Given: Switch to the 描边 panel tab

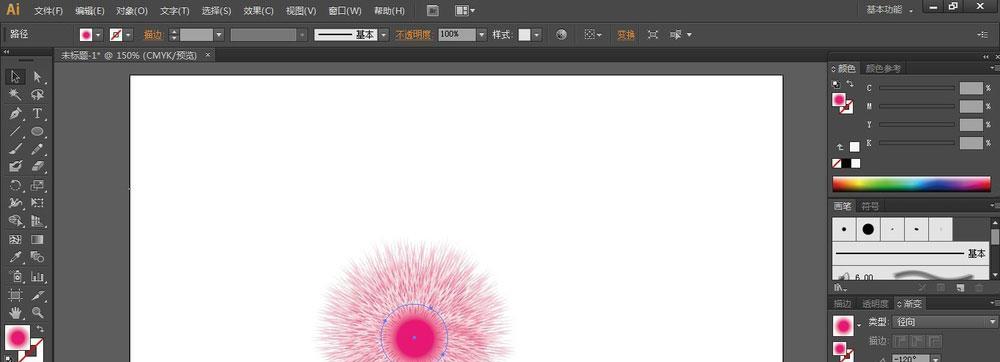Looking at the screenshot, I should pos(842,304).
